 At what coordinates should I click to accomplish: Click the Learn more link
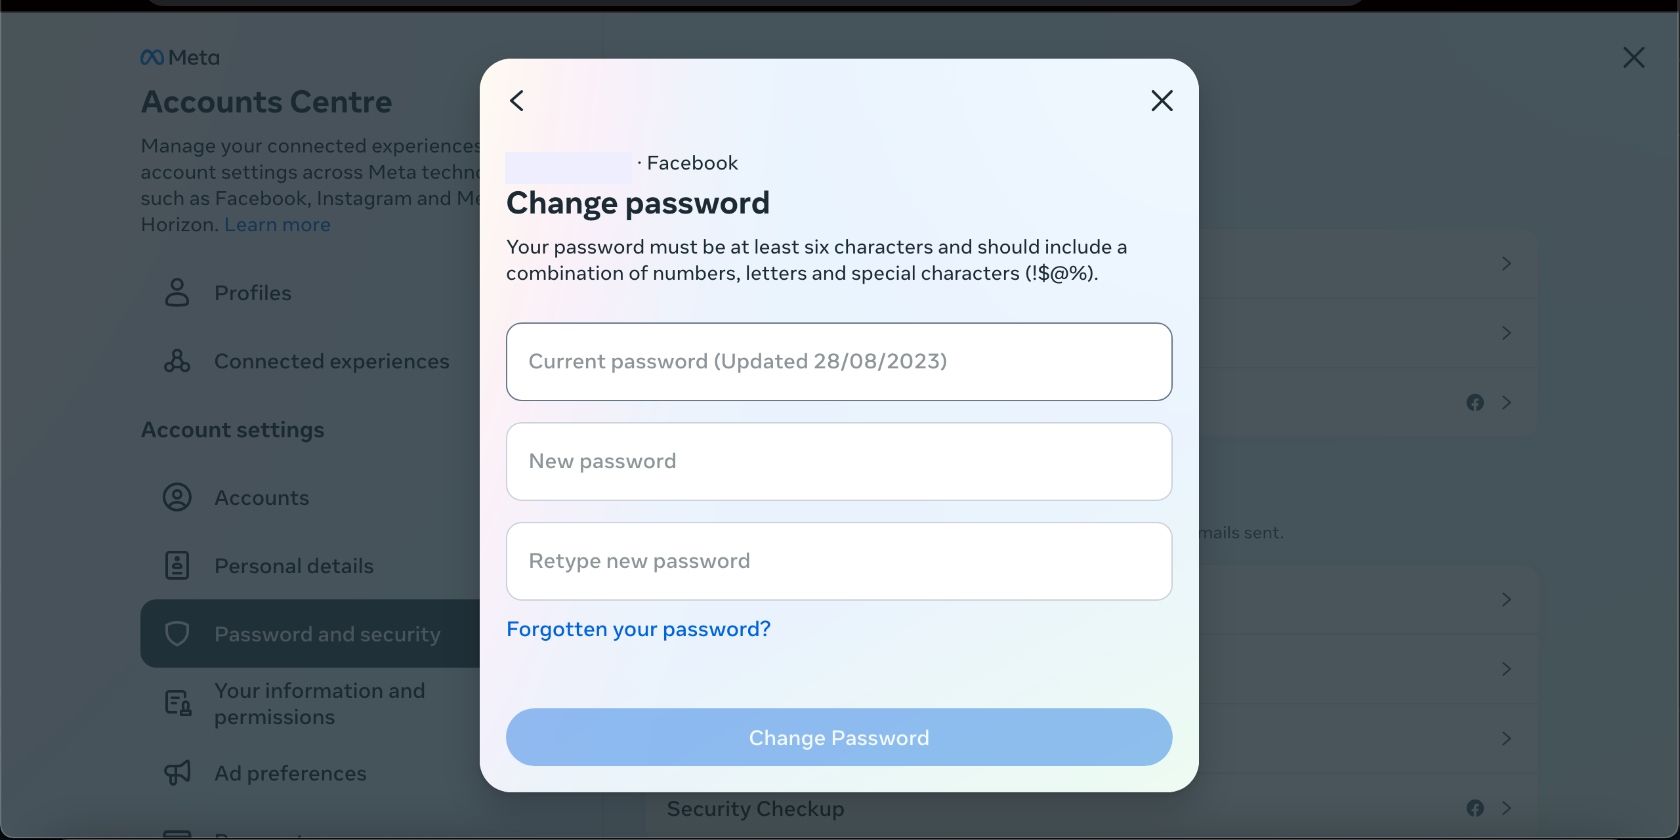pyautogui.click(x=276, y=224)
